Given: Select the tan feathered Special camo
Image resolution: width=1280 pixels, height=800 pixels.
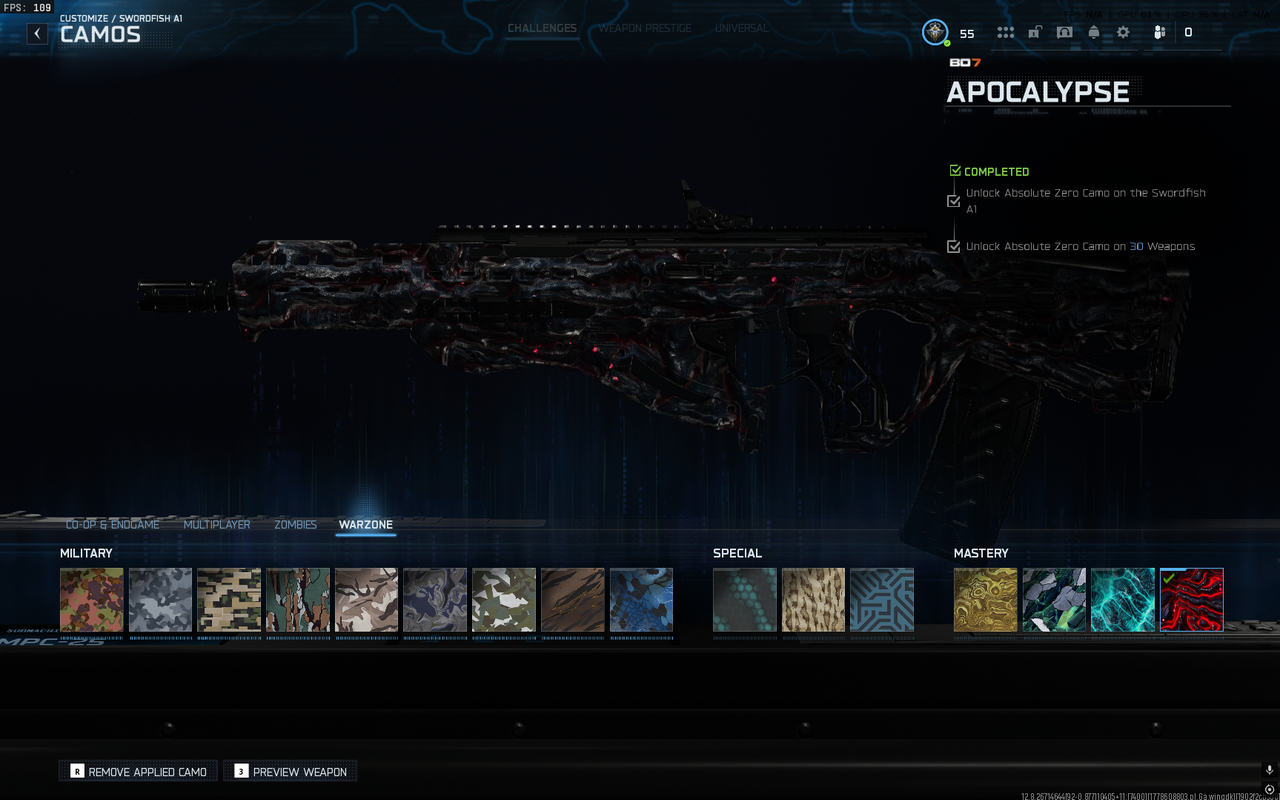Looking at the screenshot, I should click(813, 600).
